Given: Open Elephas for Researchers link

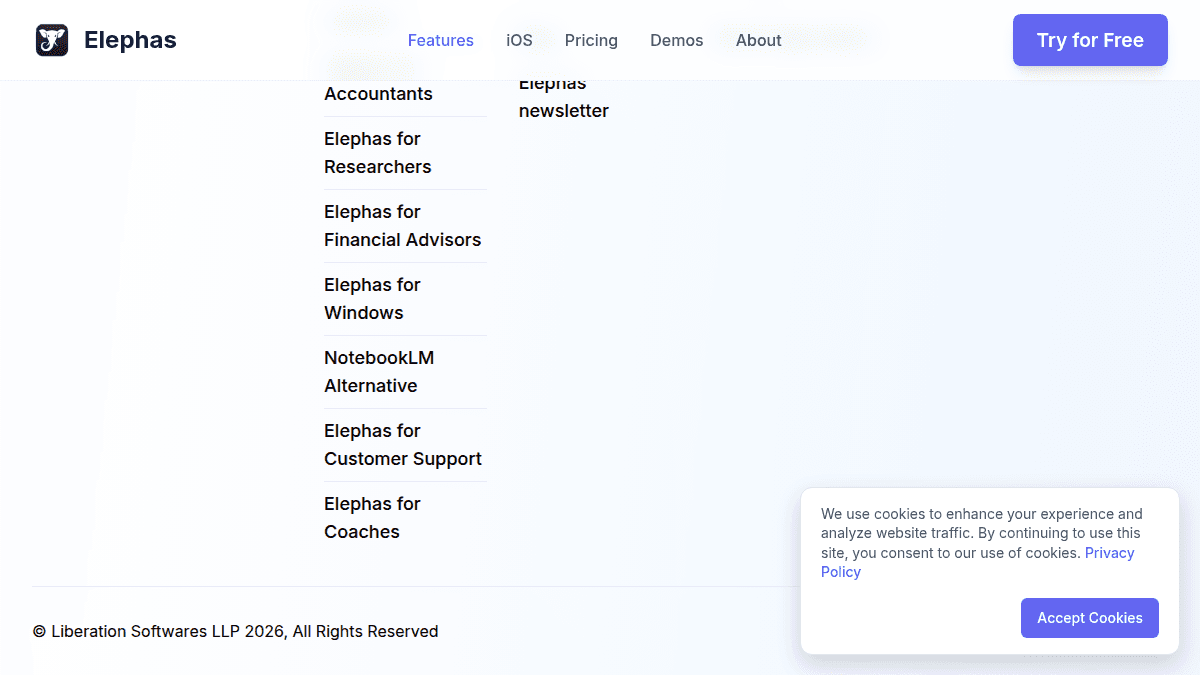Looking at the screenshot, I should pyautogui.click(x=378, y=153).
